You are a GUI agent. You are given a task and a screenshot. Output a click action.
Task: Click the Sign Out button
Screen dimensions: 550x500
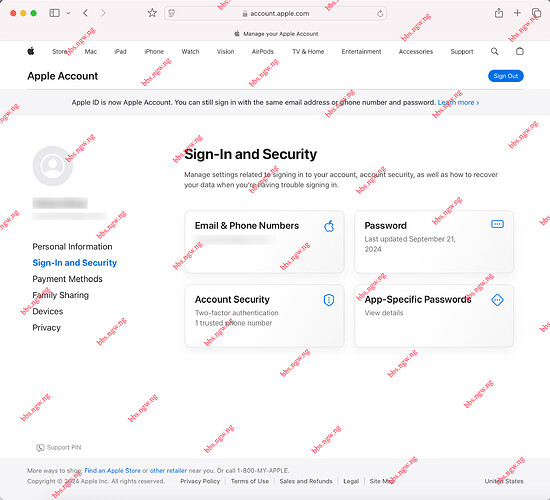click(x=505, y=76)
